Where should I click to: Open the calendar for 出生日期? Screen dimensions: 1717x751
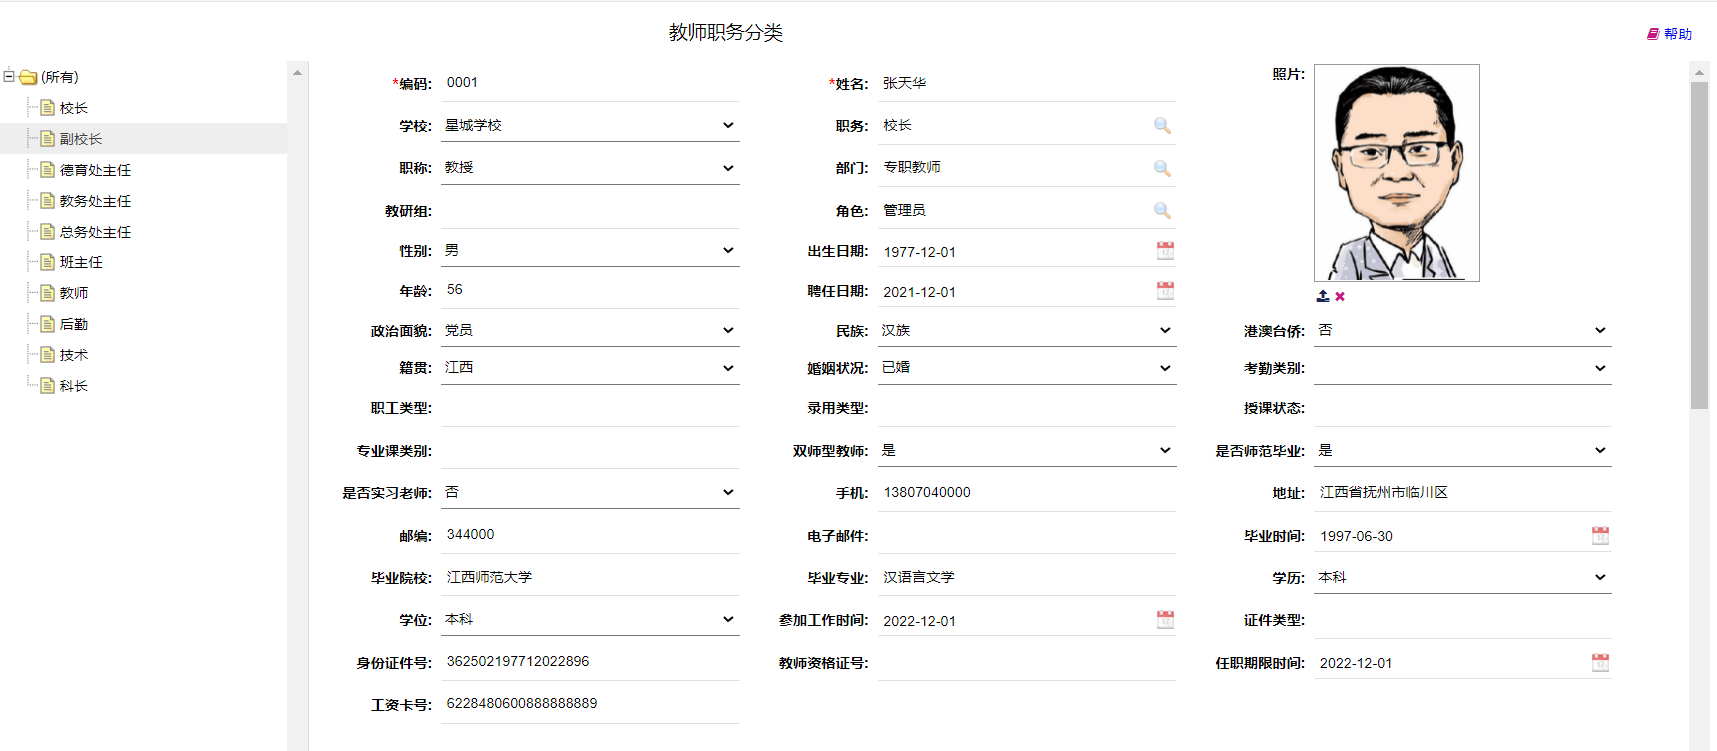(x=1165, y=251)
